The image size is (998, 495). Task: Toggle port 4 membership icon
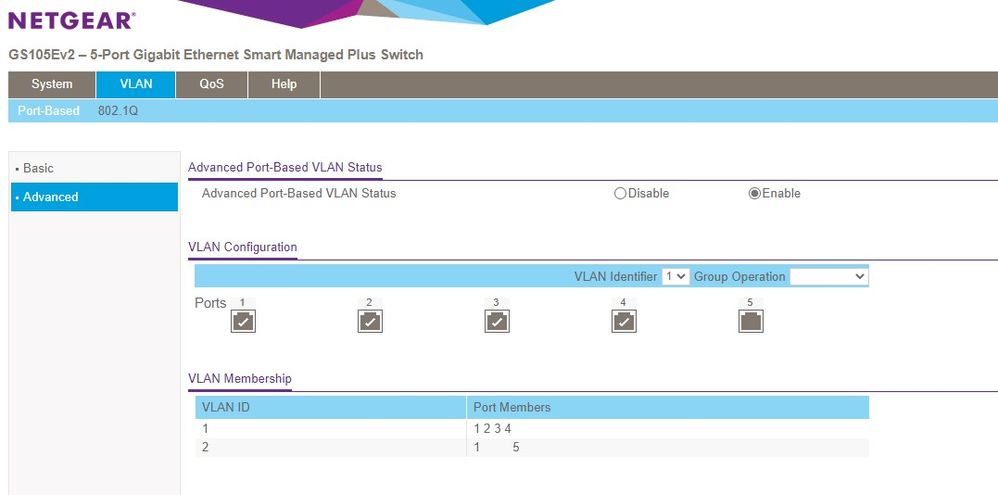click(624, 321)
